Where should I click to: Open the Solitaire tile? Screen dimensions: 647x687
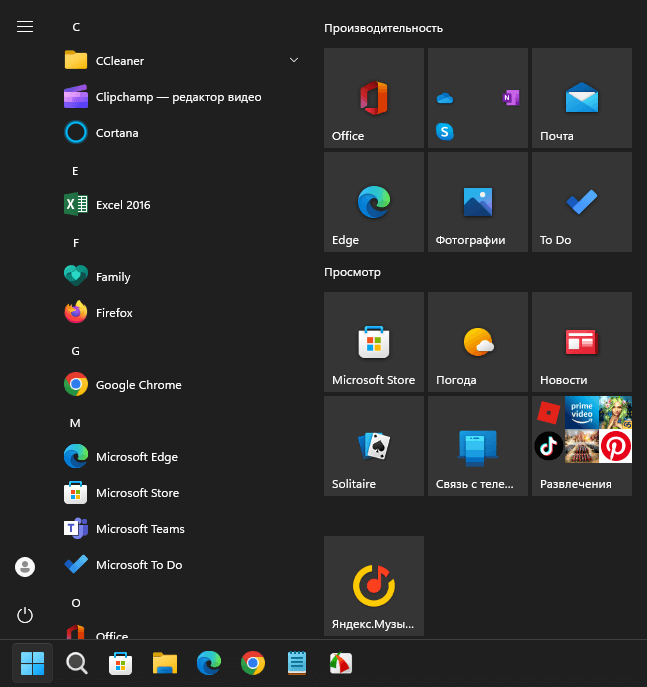click(374, 446)
